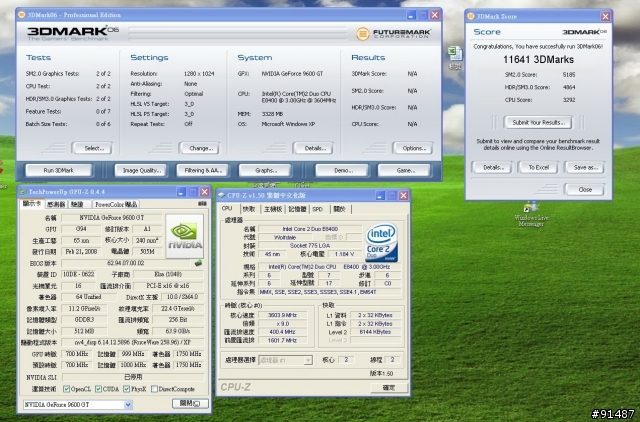Click Change under Settings
The width and height of the screenshot is (640, 422).
coord(199,148)
